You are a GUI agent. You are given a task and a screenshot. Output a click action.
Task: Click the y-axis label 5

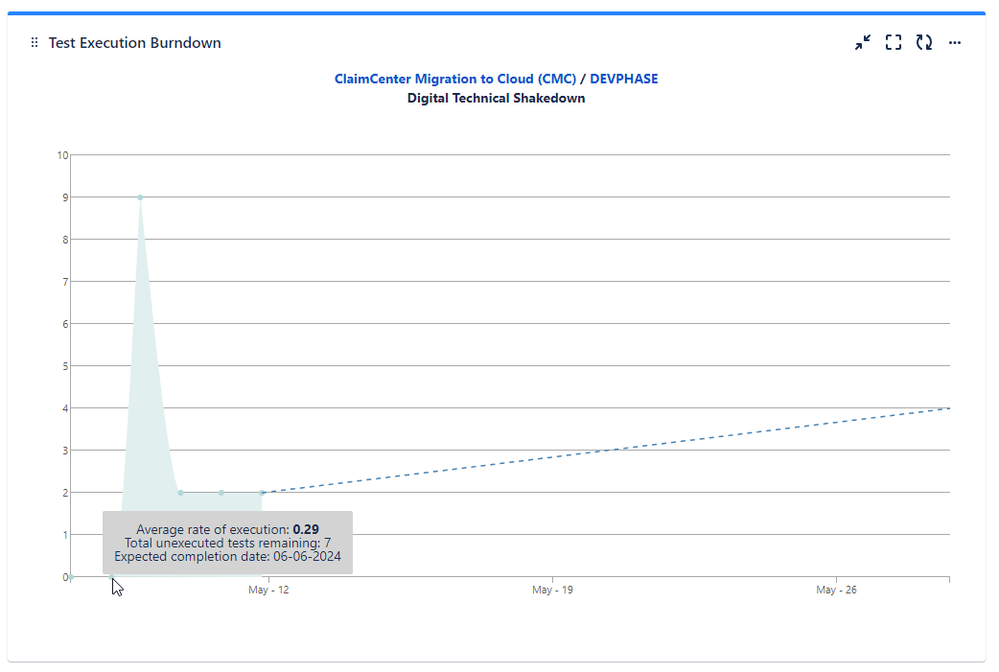pyautogui.click(x=65, y=366)
